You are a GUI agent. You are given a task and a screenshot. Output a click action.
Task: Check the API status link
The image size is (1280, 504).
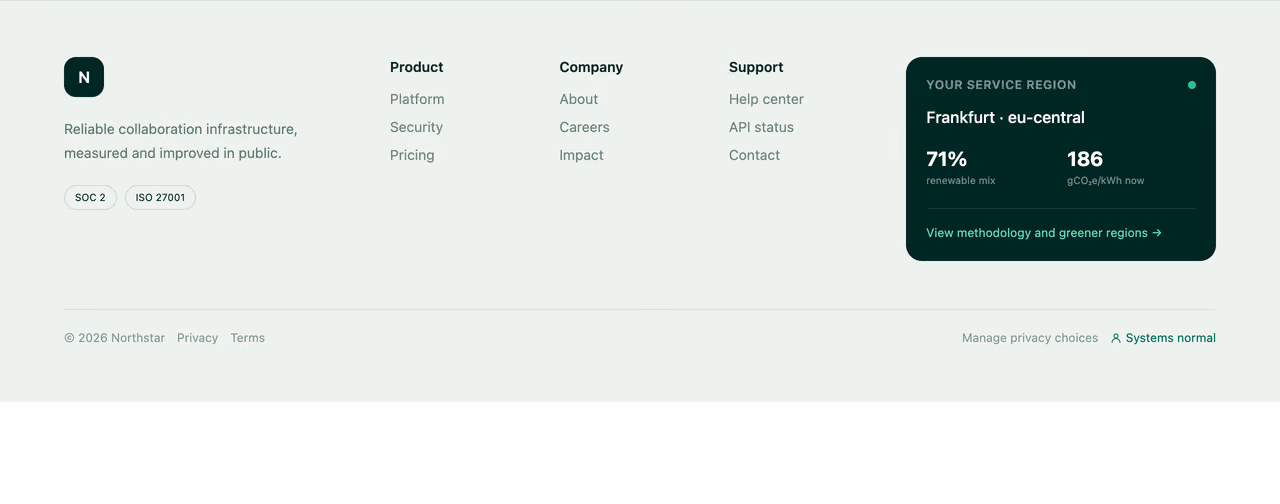coord(761,127)
